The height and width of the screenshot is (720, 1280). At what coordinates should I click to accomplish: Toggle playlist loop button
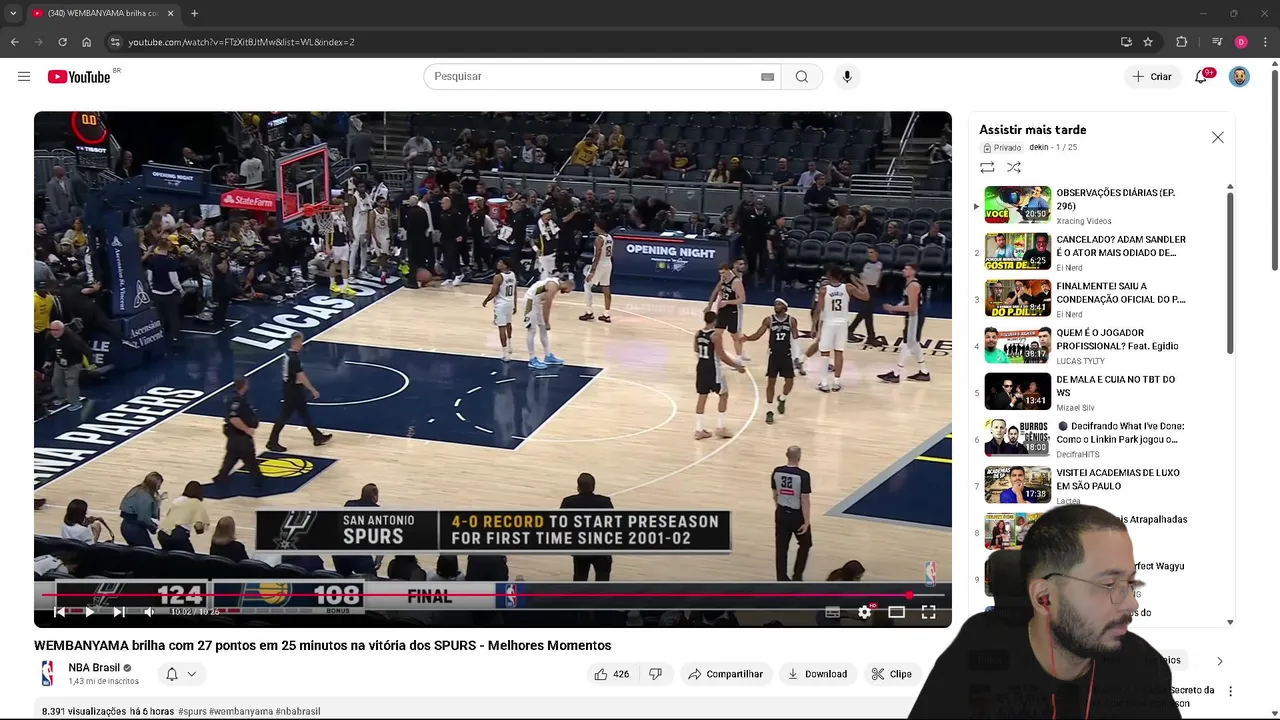coord(987,168)
